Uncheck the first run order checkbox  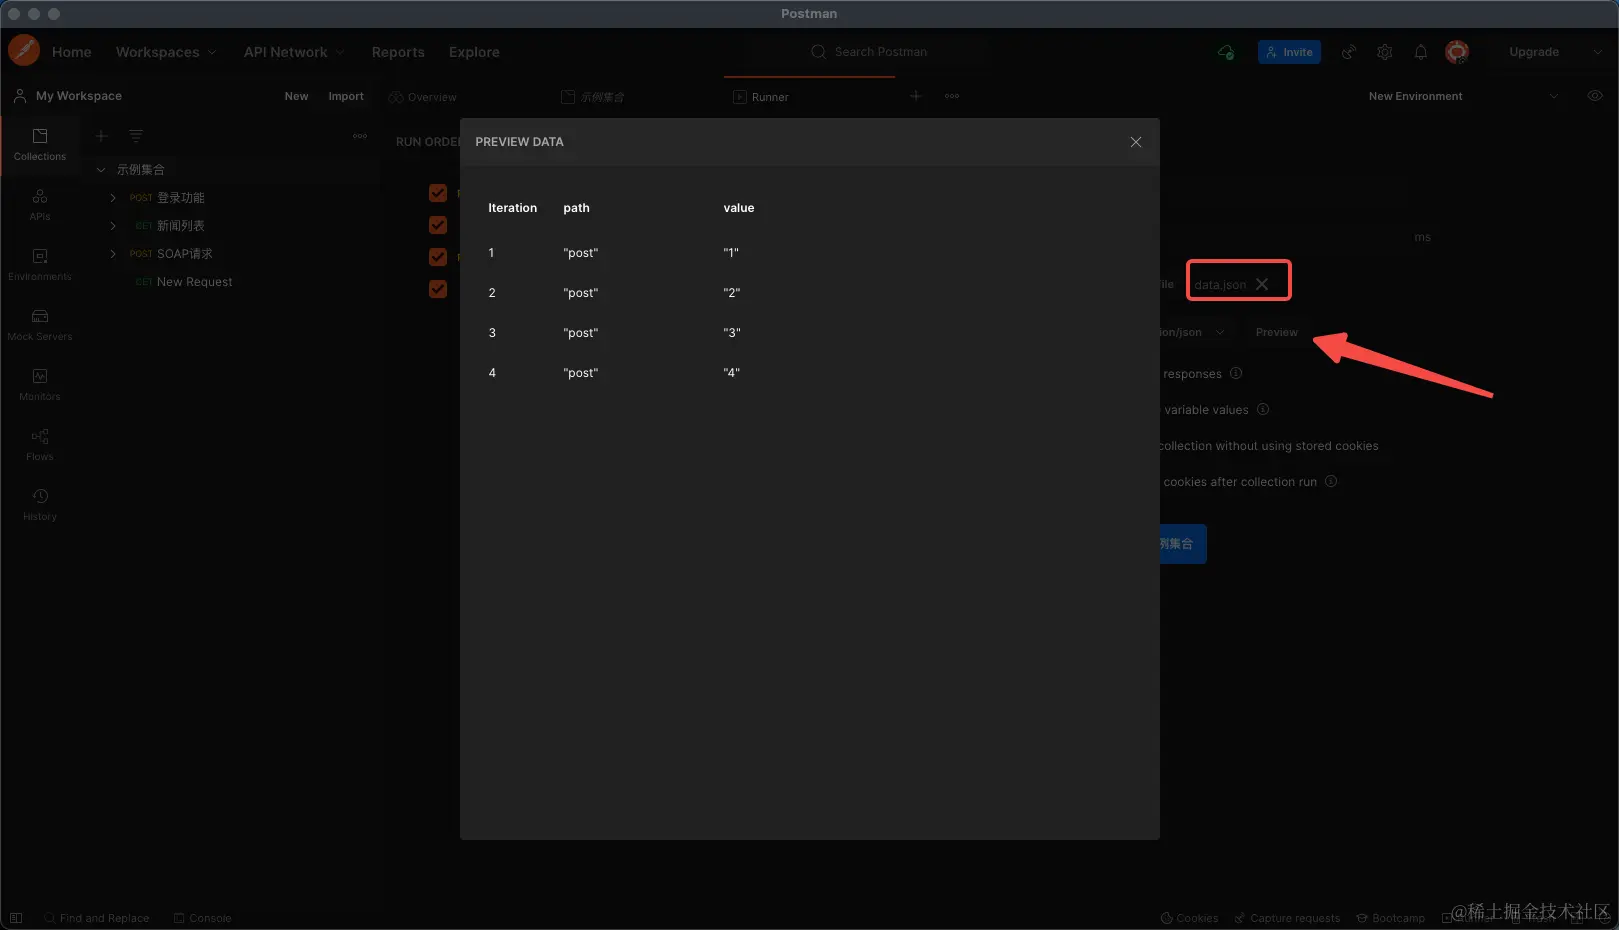[438, 193]
